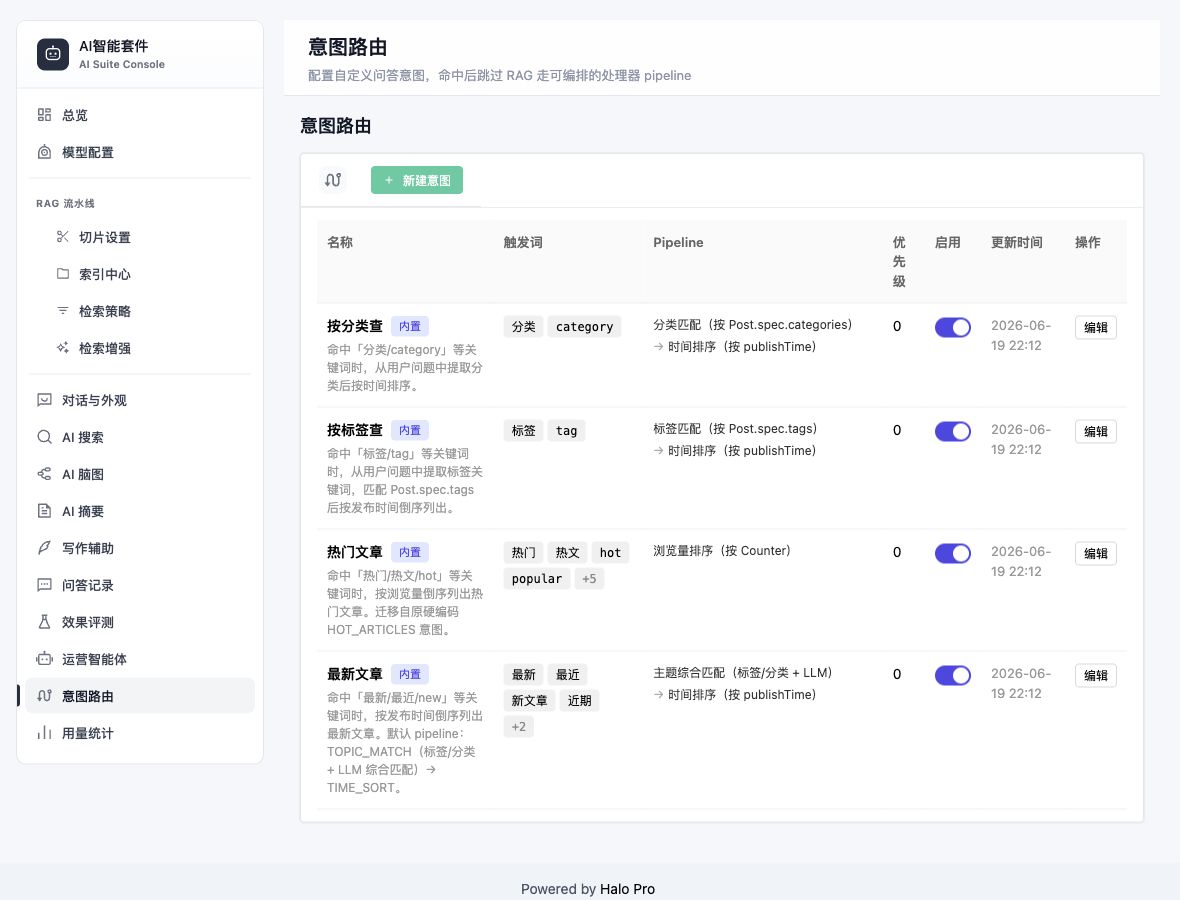The width and height of the screenshot is (1180, 900).
Task: Edit the 最新文章 intent
Action: point(1096,675)
